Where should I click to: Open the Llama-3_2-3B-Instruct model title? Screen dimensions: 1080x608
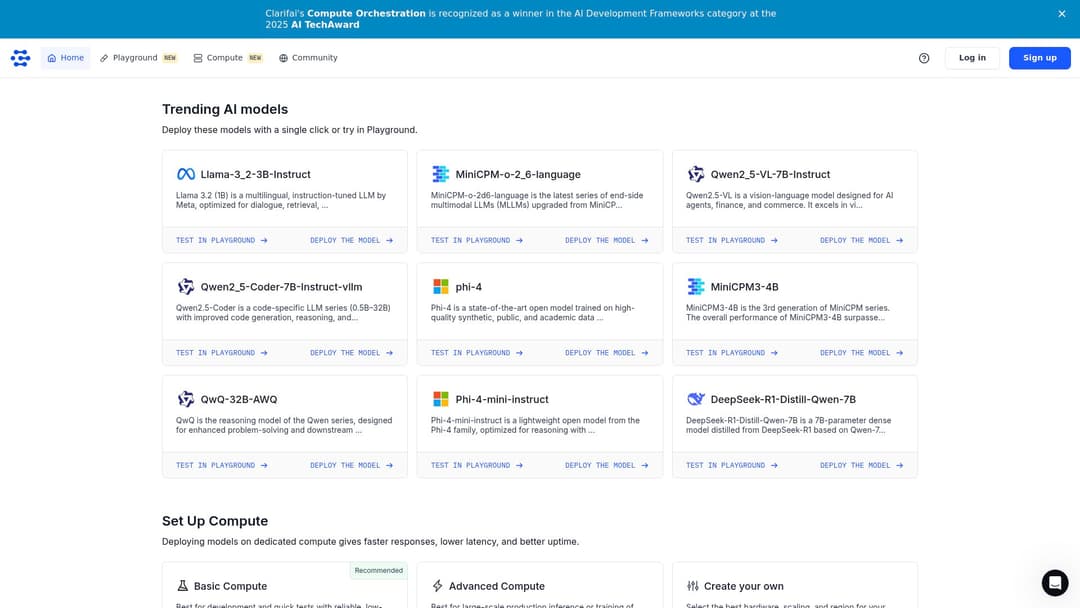click(256, 174)
